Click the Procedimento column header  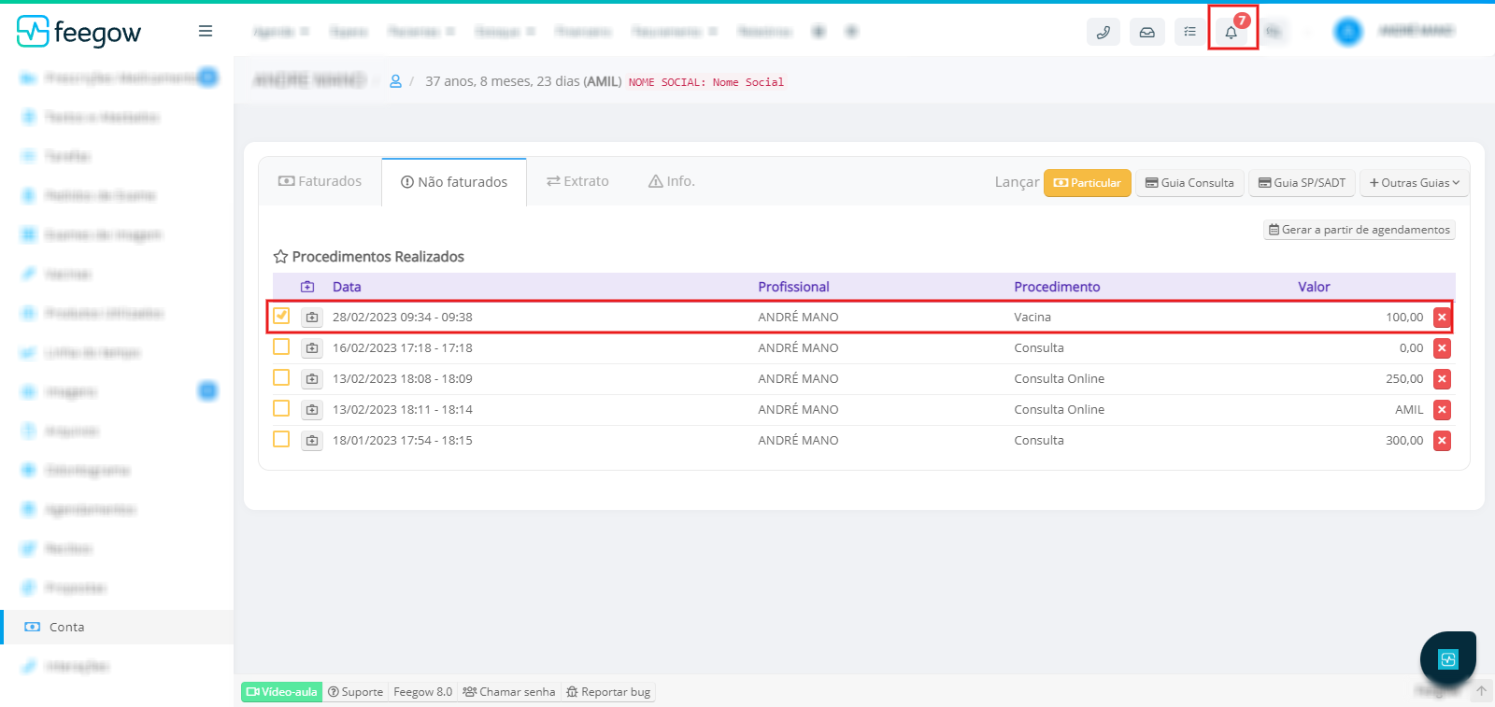tap(1057, 287)
